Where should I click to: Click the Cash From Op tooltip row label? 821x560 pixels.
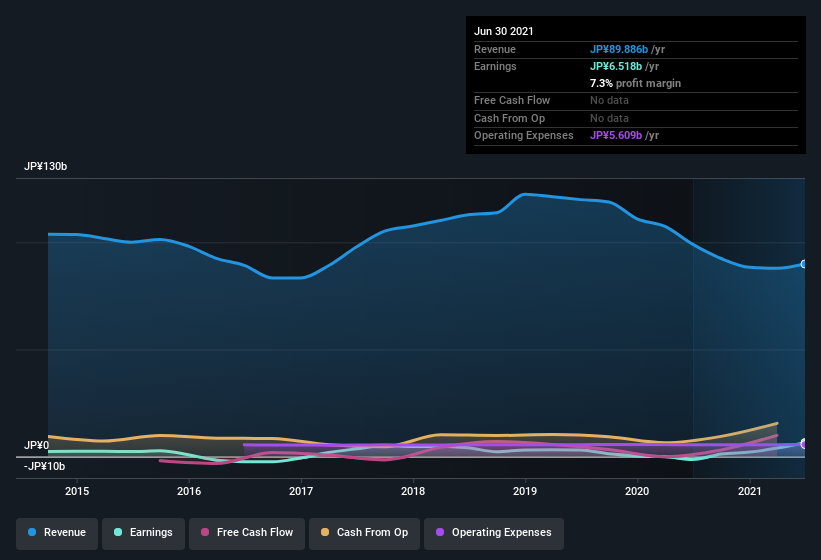coord(509,118)
